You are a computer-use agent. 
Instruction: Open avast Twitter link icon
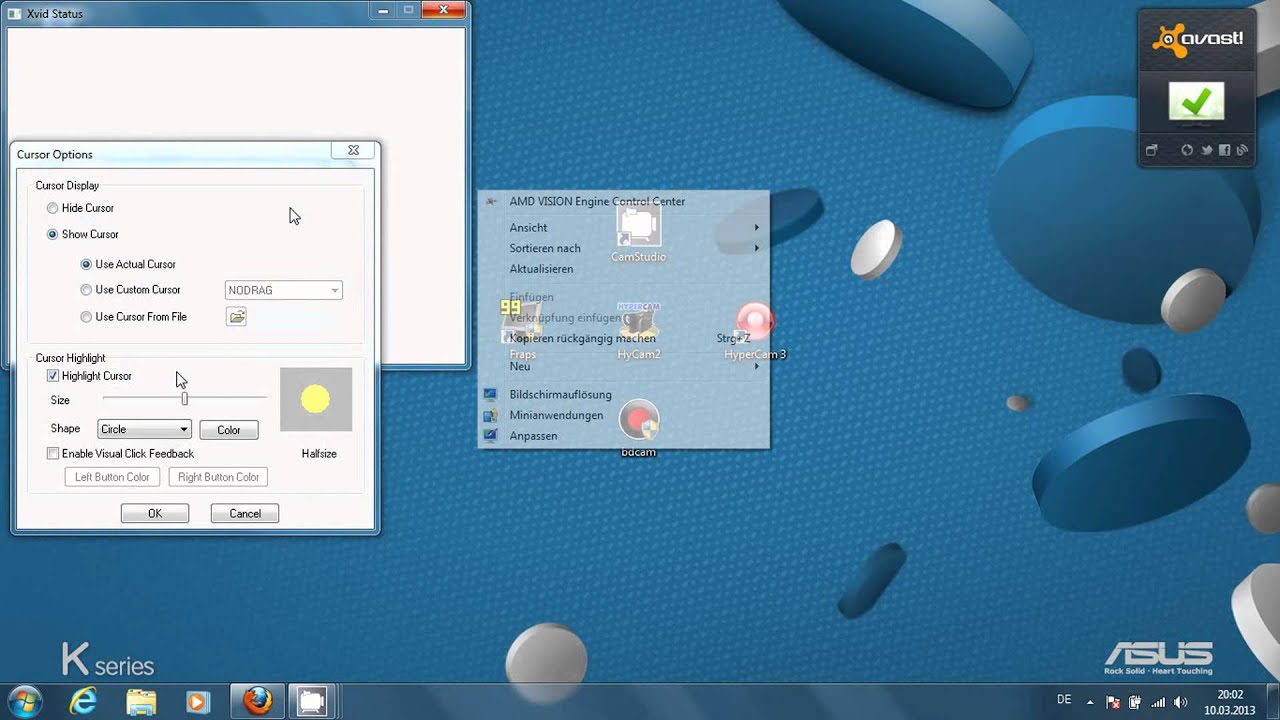tap(1206, 150)
